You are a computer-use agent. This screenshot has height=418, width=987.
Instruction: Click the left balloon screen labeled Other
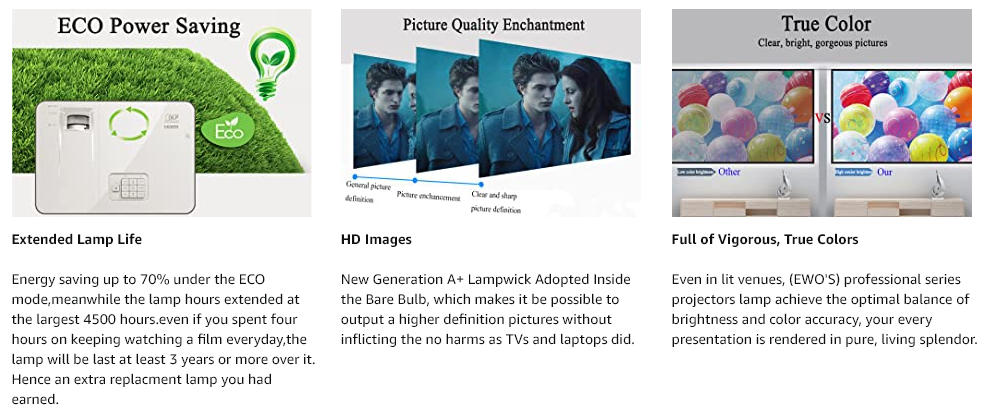(743, 116)
